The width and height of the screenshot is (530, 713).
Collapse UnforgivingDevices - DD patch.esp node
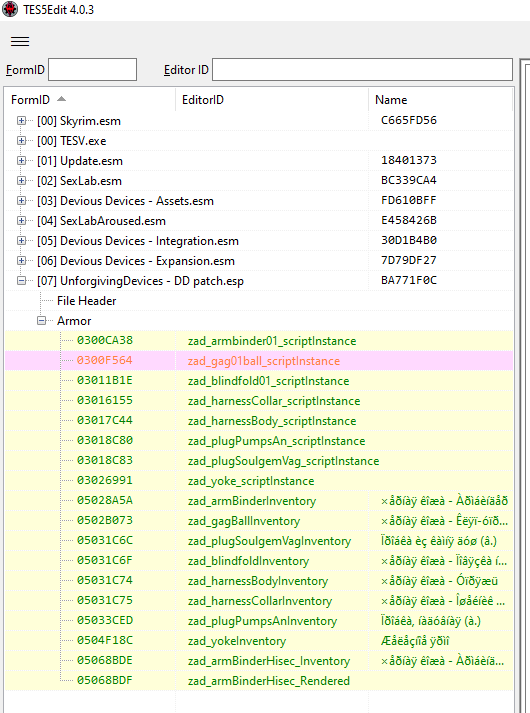21,281
